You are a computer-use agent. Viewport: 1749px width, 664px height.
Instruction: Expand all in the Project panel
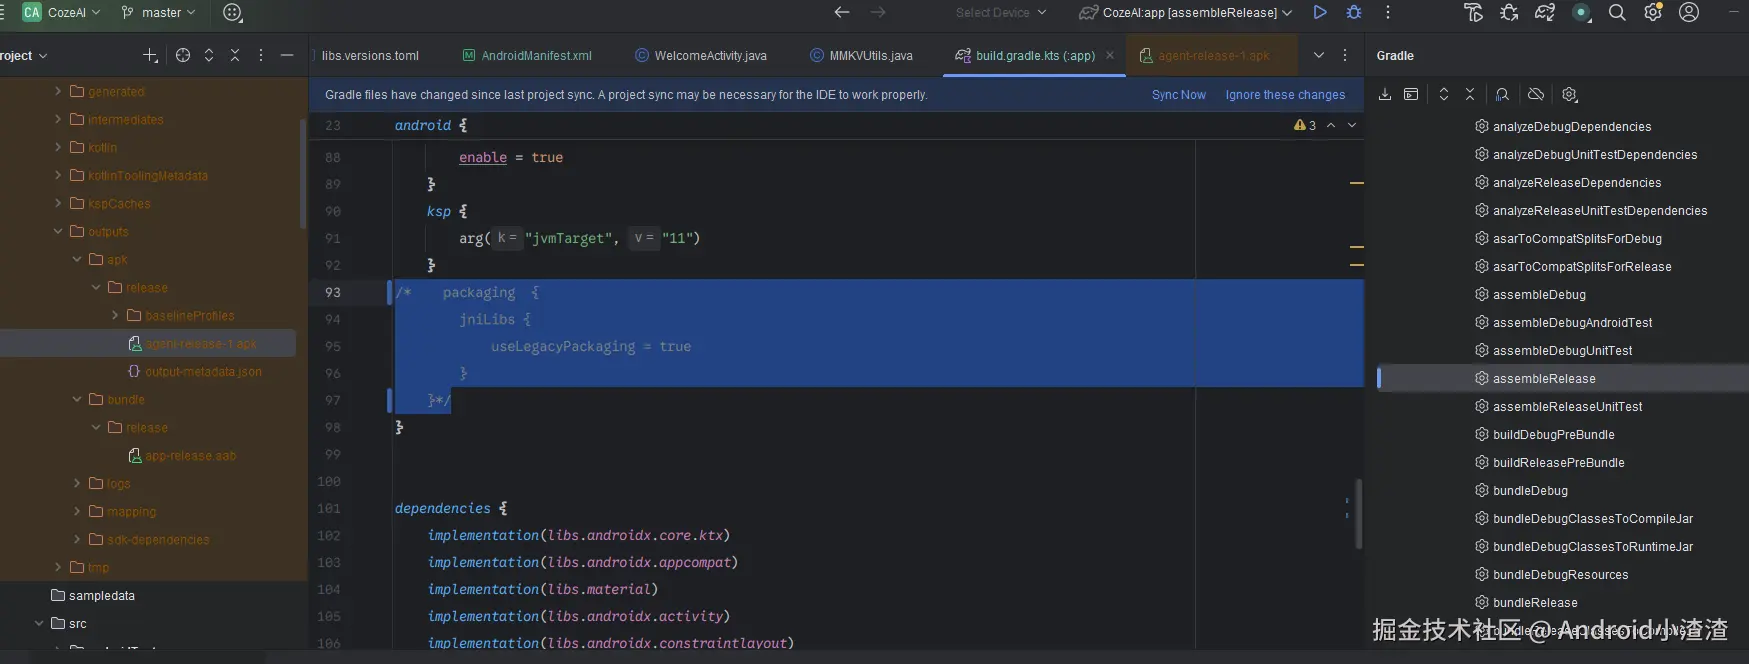coord(209,55)
